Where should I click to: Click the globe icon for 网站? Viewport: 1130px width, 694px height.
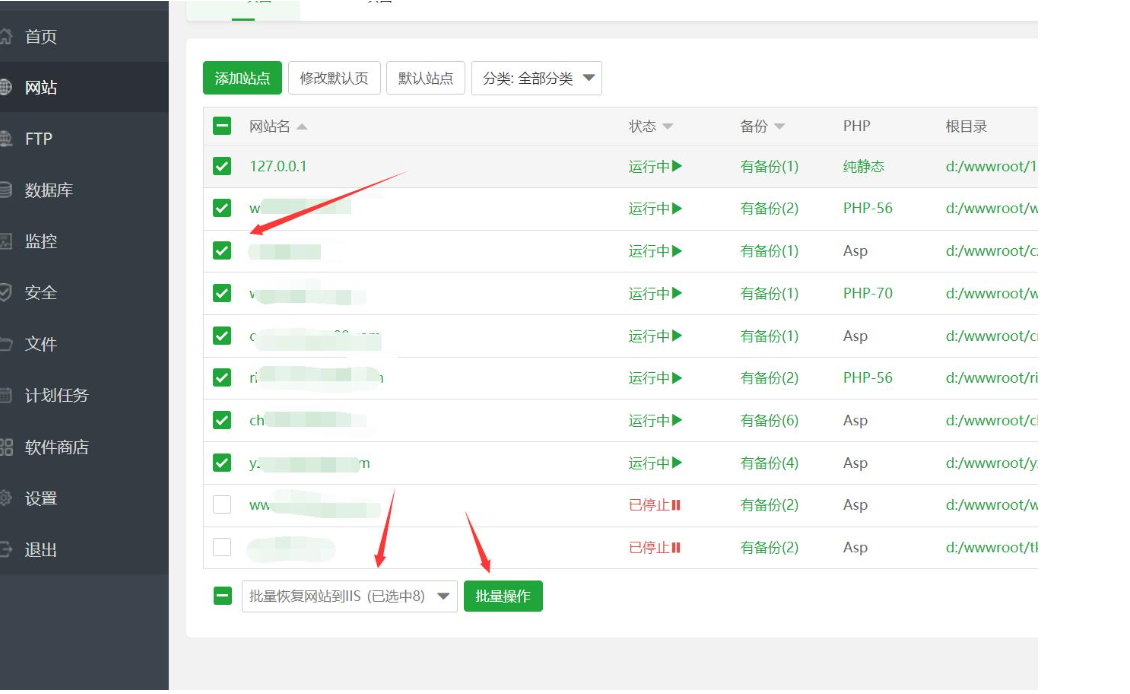tap(6, 88)
